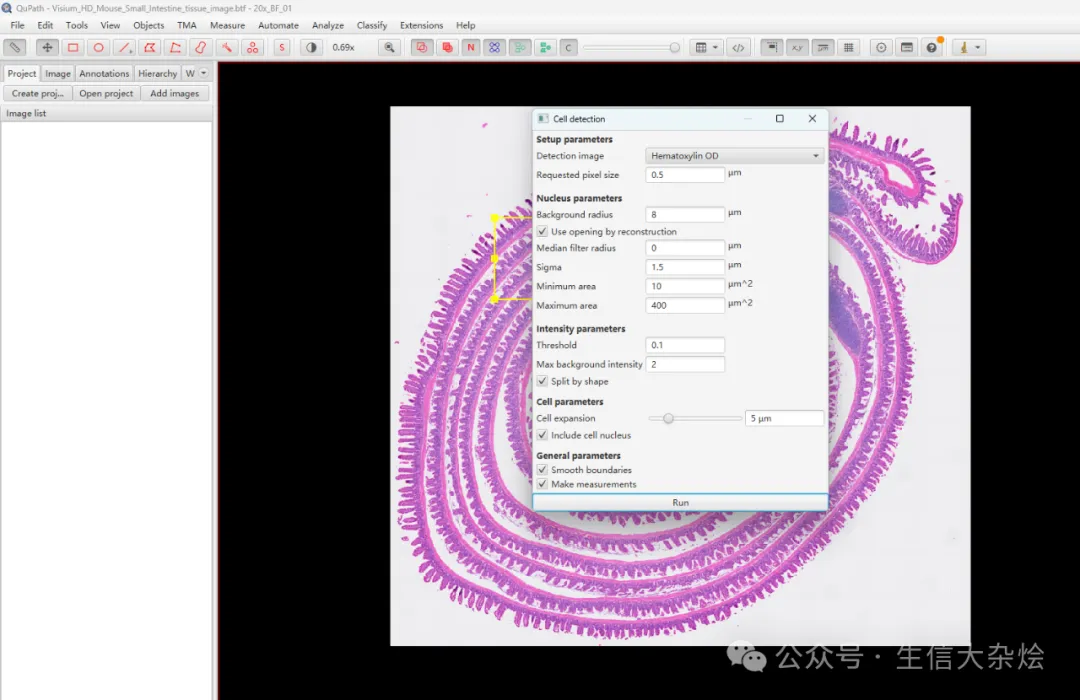Screen dimensions: 1080x700
Task: Click the Threshold input field
Action: point(685,345)
